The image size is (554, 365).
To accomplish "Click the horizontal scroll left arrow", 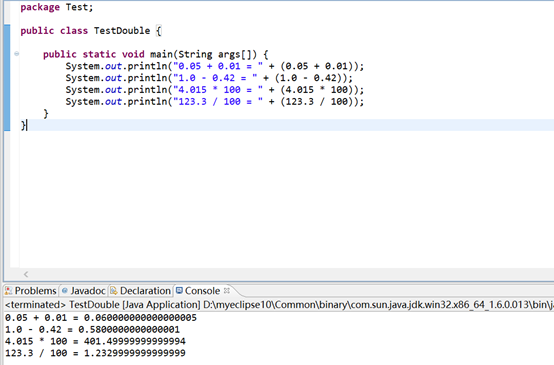I will [x=26, y=274].
